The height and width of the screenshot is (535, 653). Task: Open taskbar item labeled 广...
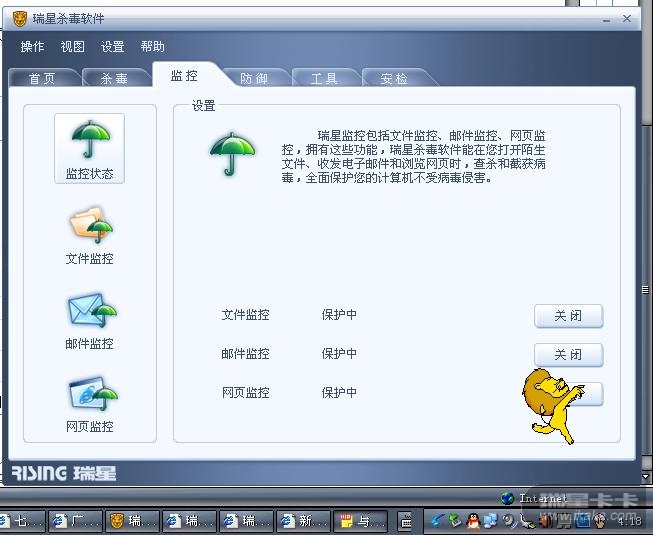point(75,521)
